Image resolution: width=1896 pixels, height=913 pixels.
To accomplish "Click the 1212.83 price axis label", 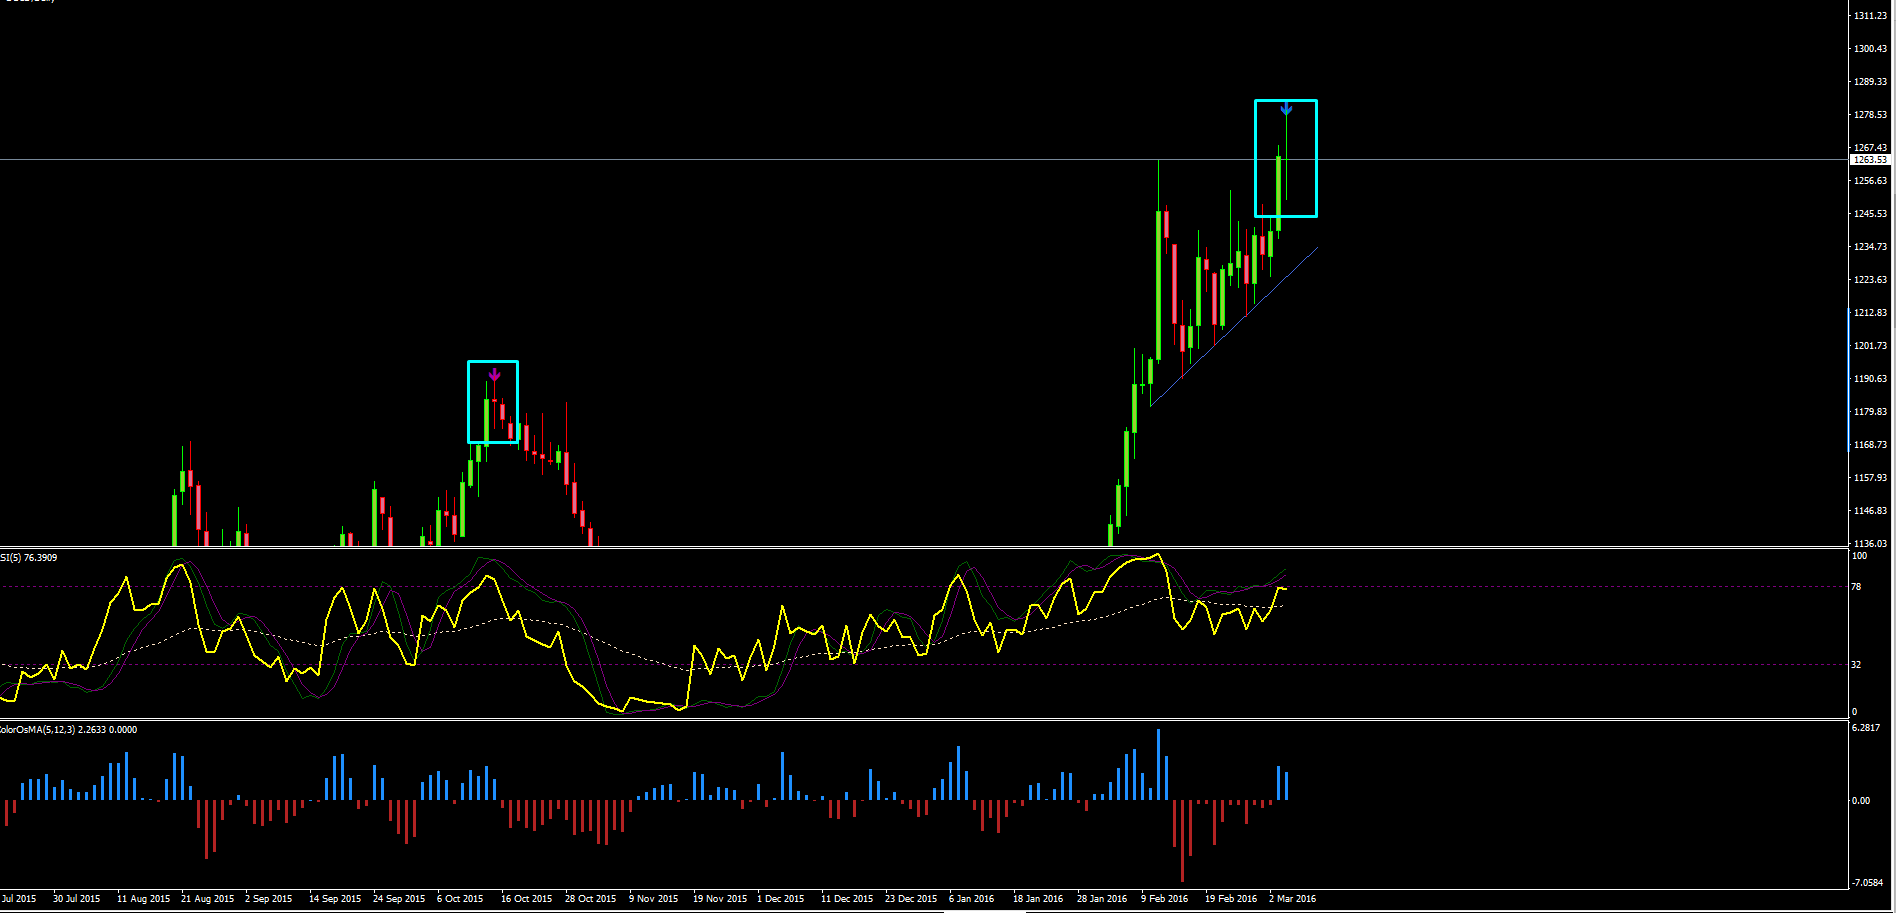I will 1870,313.
